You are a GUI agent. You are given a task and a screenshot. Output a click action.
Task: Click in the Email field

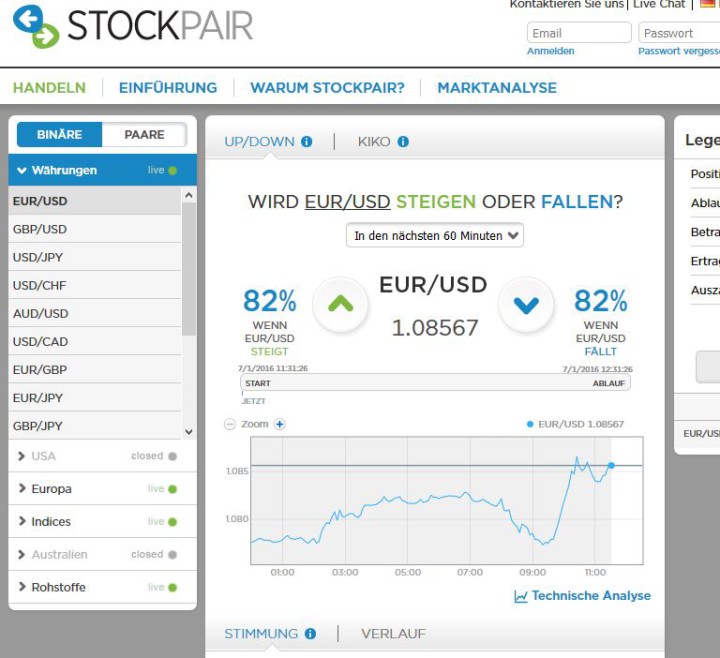(579, 33)
